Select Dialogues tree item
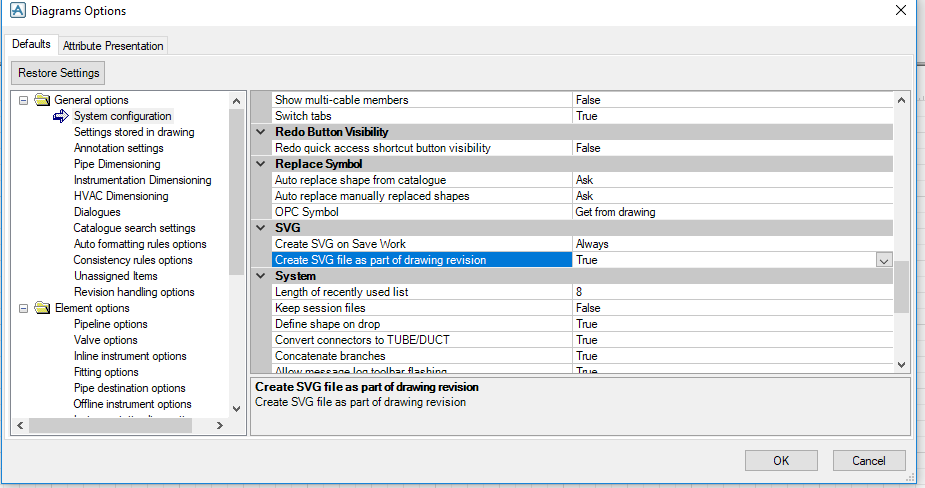925x488 pixels. pyautogui.click(x=97, y=212)
